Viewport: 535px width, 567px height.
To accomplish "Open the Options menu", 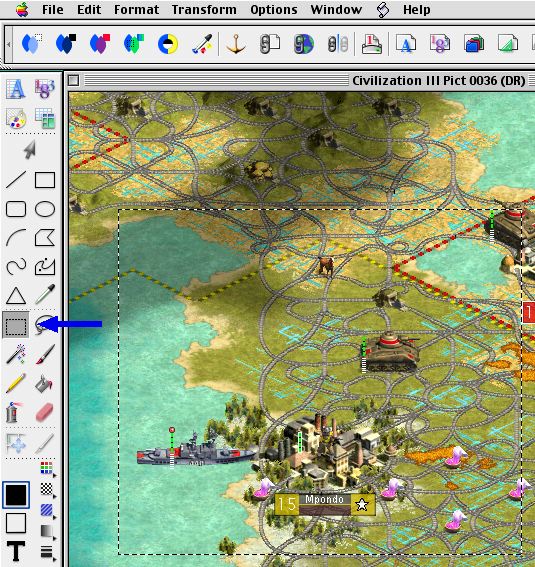I will pyautogui.click(x=274, y=9).
